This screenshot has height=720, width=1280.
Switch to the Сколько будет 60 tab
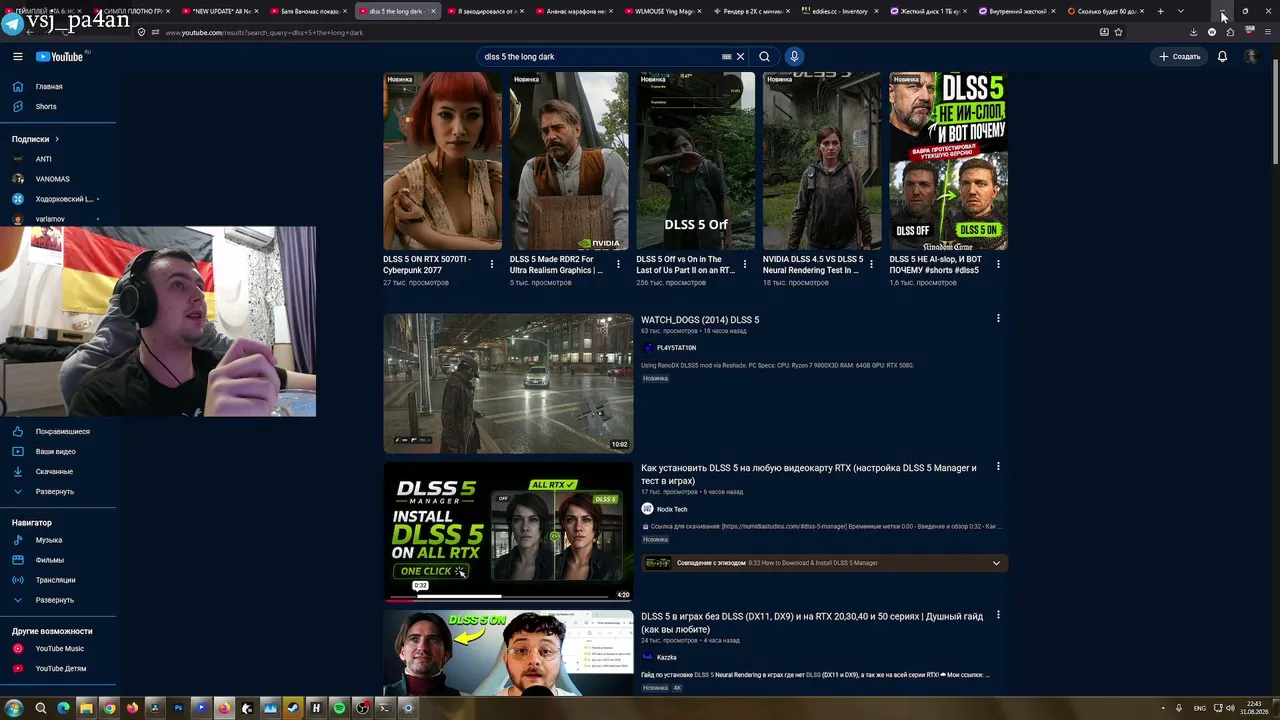[1106, 11]
